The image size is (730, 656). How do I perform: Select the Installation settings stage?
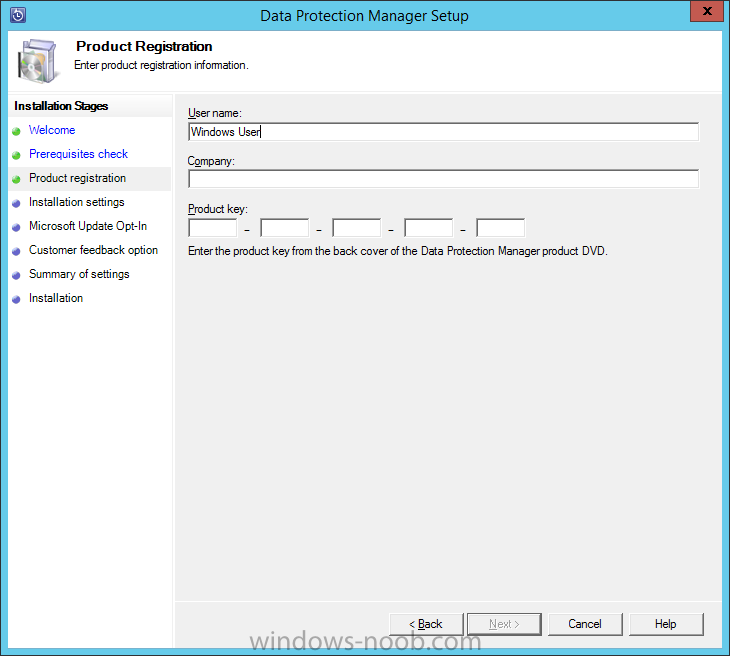point(77,202)
